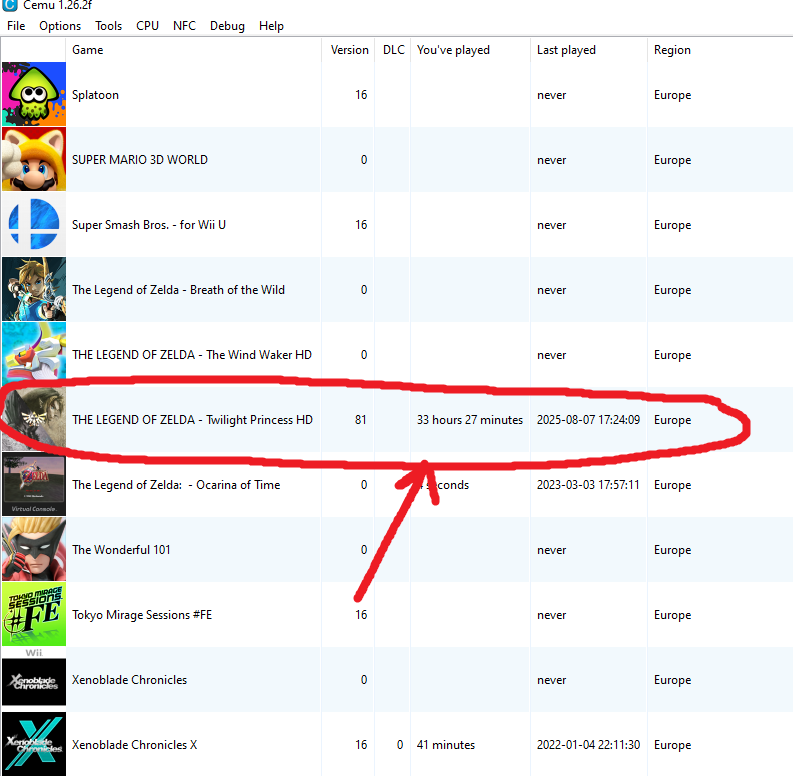Click never in Wonderful 101 row

[x=551, y=550]
